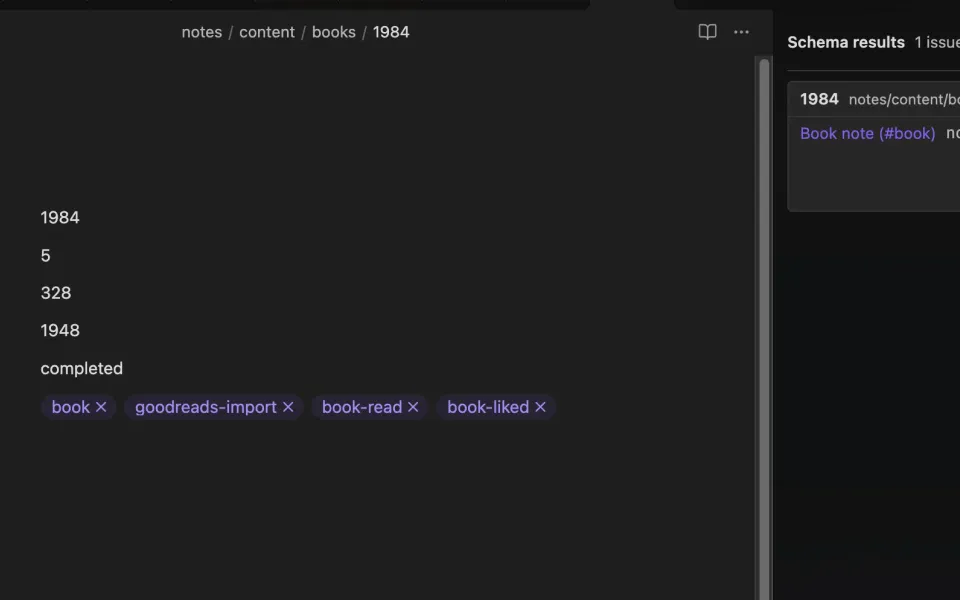The image size is (960, 600).
Task: Click the book-liked tag label
Action: (x=488, y=407)
